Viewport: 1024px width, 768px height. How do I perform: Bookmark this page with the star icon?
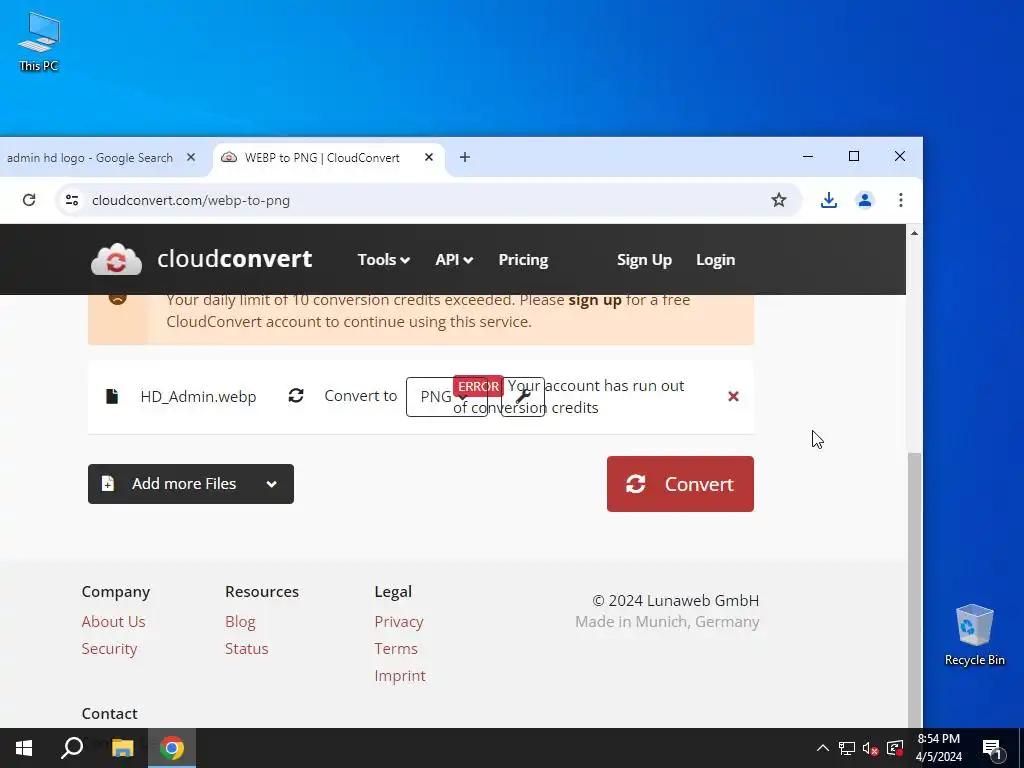pos(778,200)
